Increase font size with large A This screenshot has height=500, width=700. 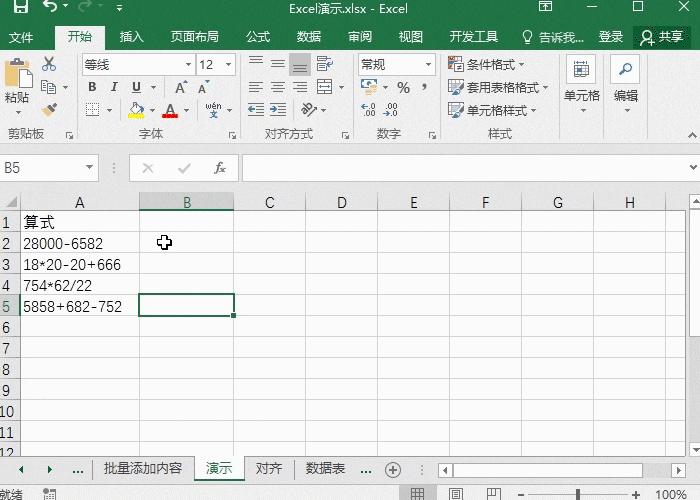(180, 87)
